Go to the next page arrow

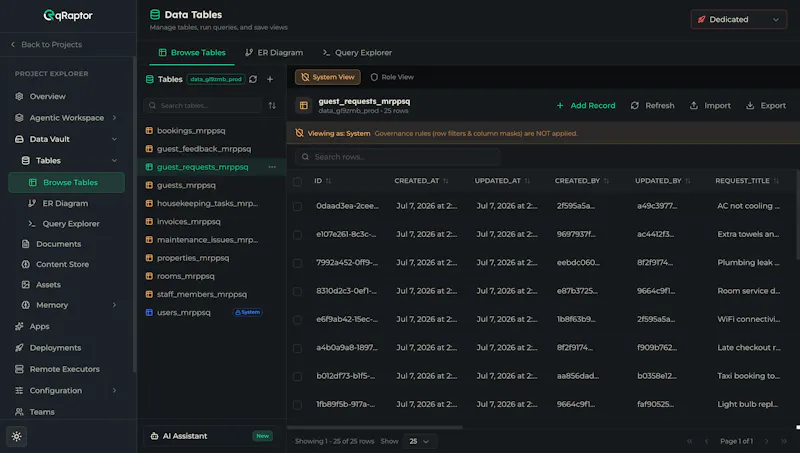click(x=766, y=441)
